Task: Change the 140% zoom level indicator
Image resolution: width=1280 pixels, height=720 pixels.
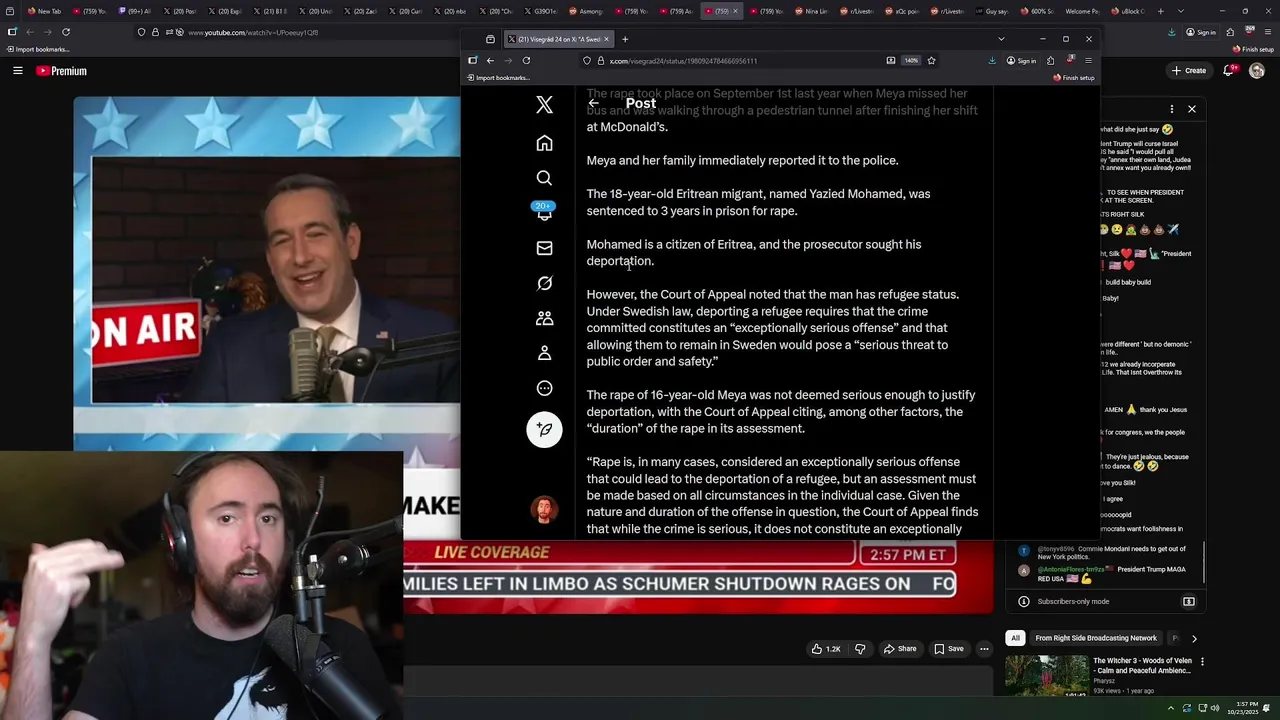Action: pos(911,60)
